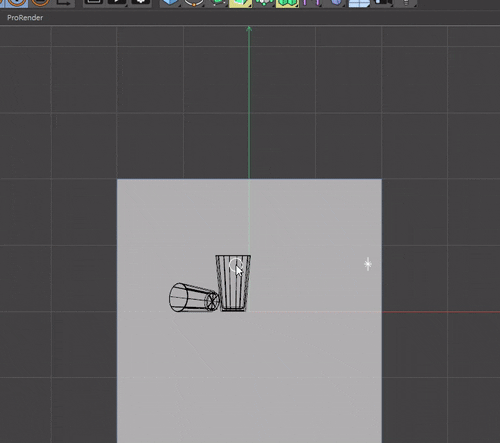Toggle the coordinate system icon
The height and width of the screenshot is (443, 500).
tap(64, 3)
